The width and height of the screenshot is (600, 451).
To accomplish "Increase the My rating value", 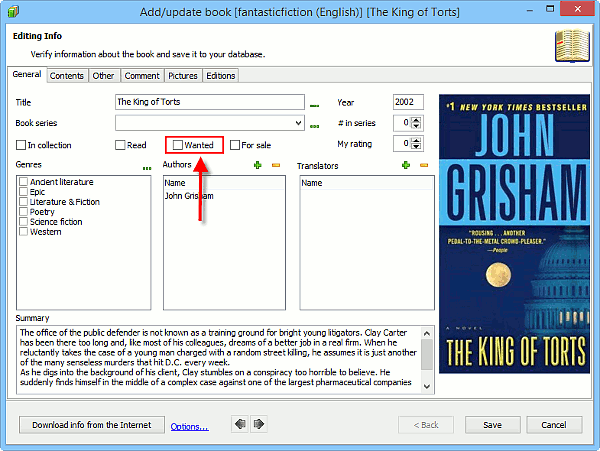I will coord(416,140).
